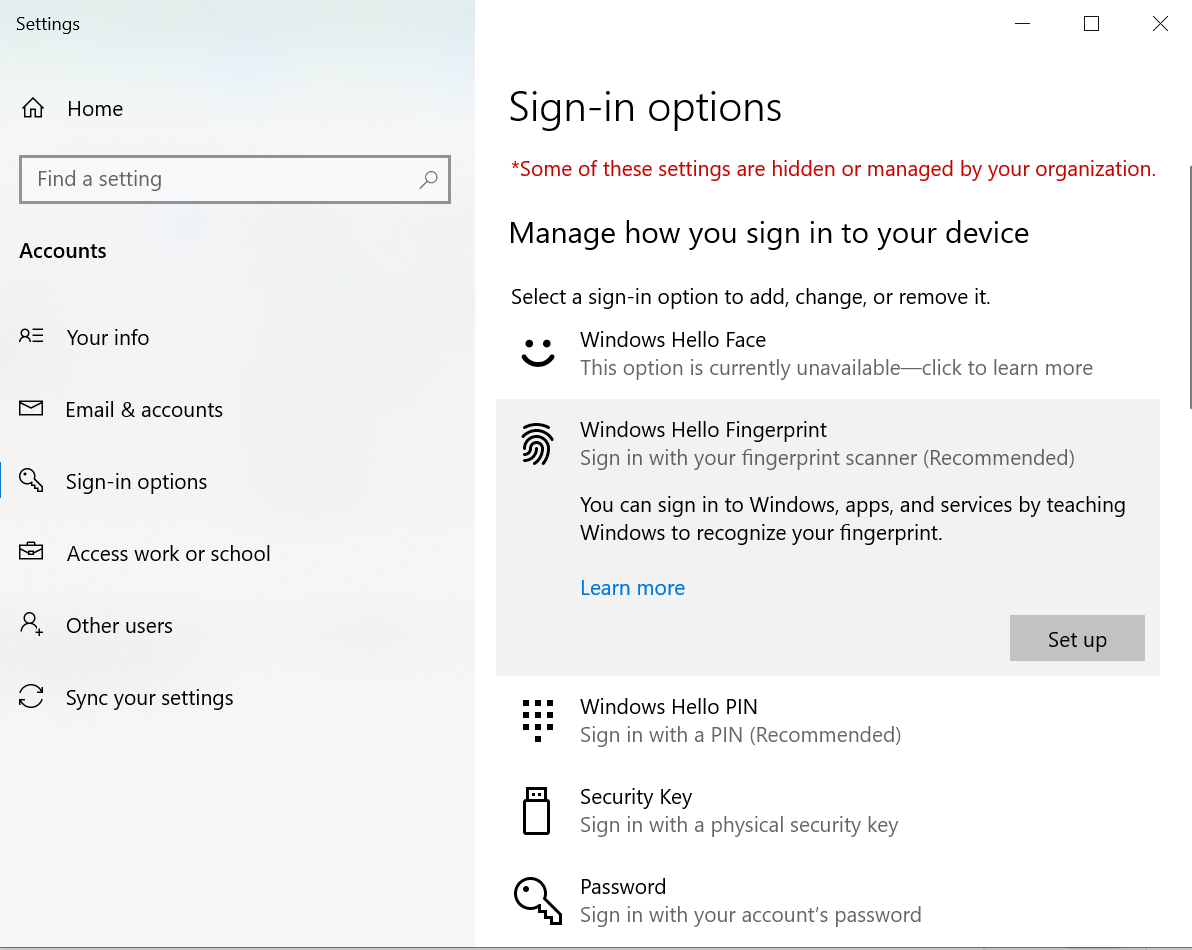This screenshot has height=950, width=1192.
Task: Click 'Sign in with a PIN (Recommended)' text
Action: (x=740, y=735)
